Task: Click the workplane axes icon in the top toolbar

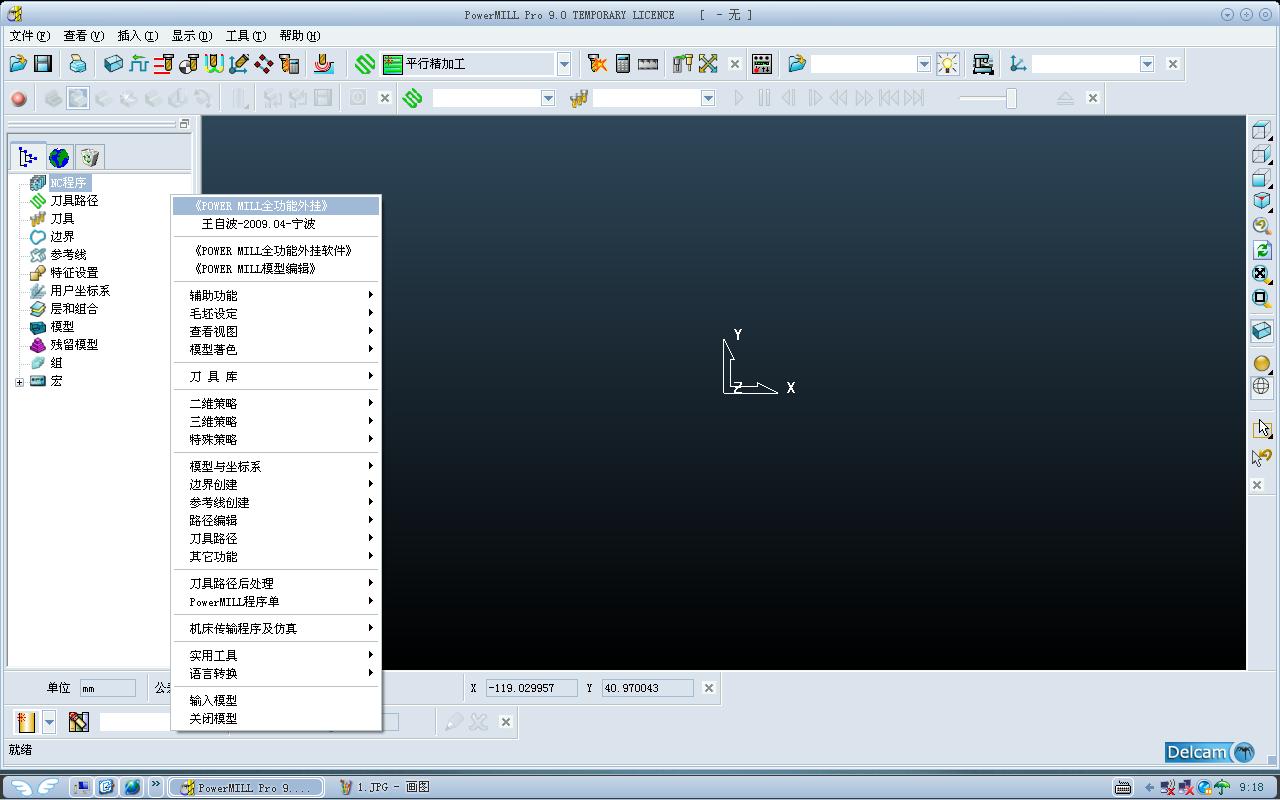Action: coord(1018,64)
